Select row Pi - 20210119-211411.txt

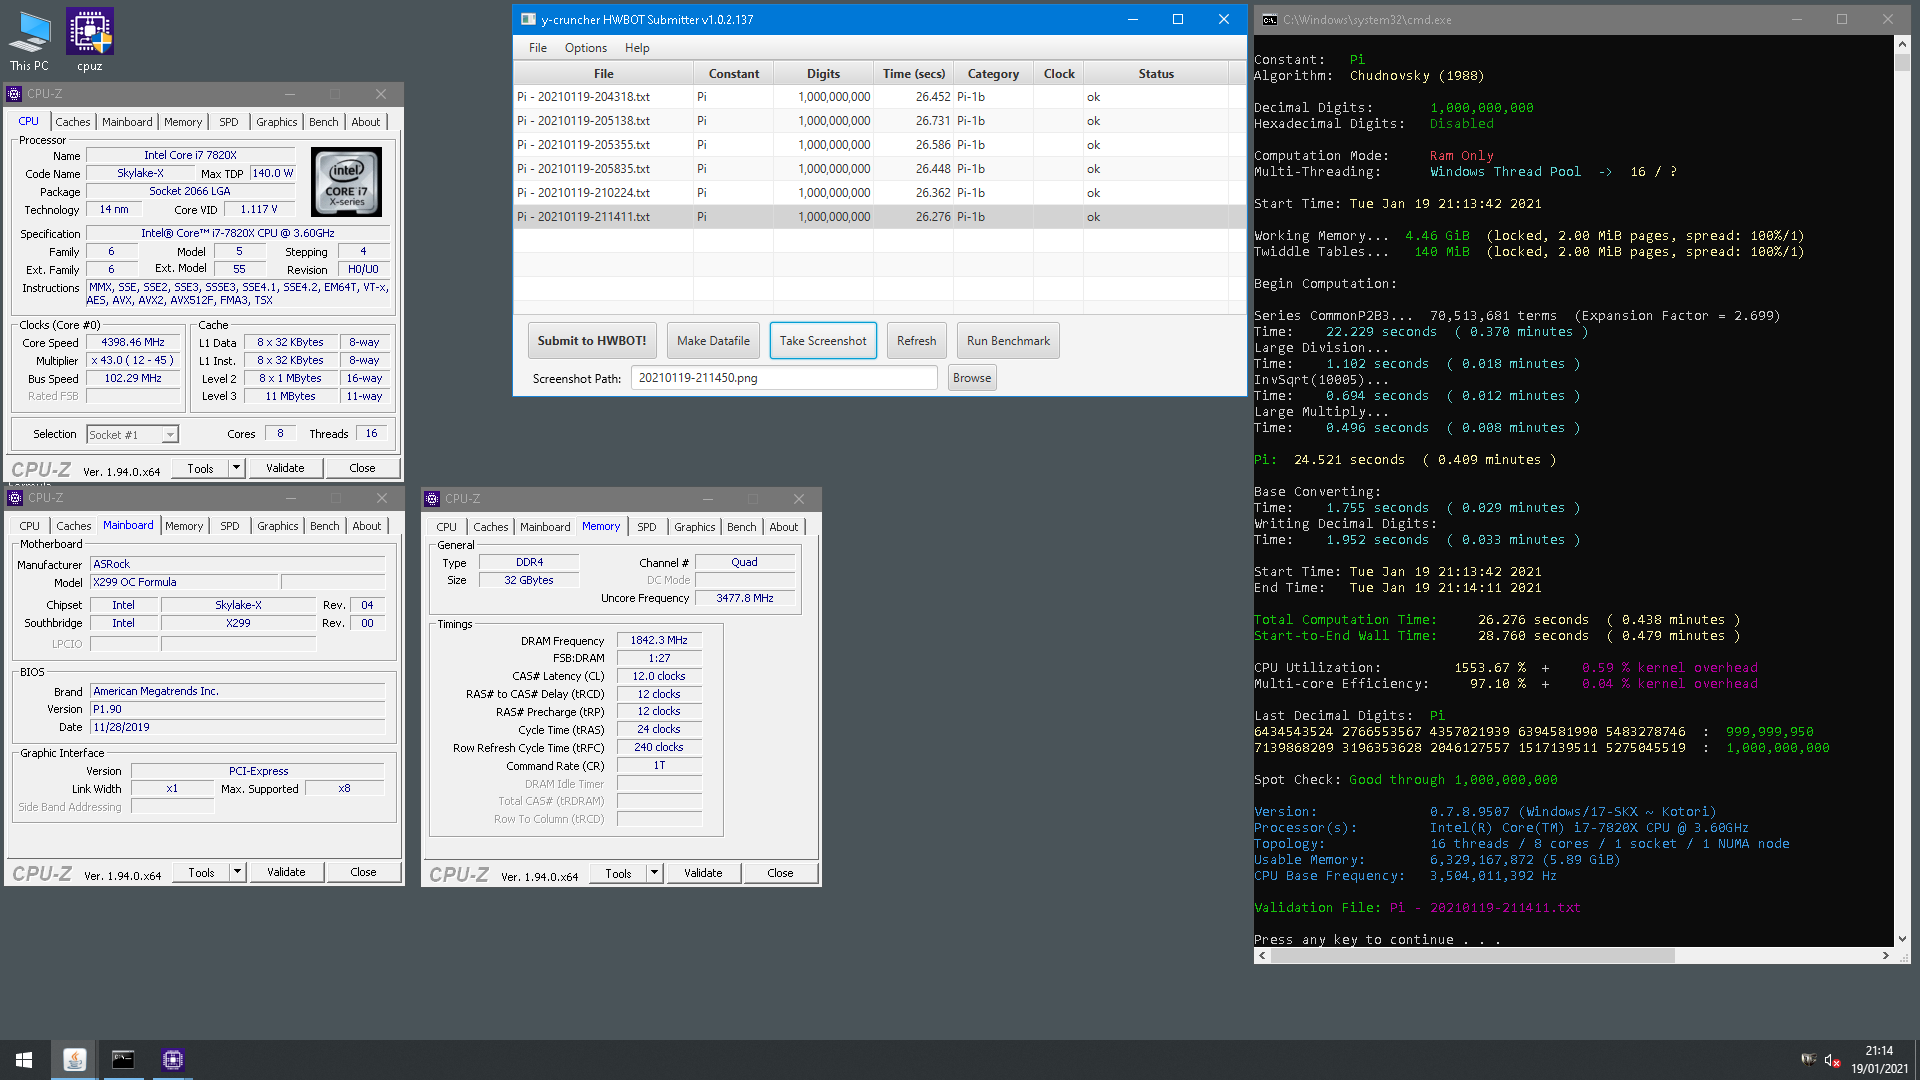pos(872,217)
